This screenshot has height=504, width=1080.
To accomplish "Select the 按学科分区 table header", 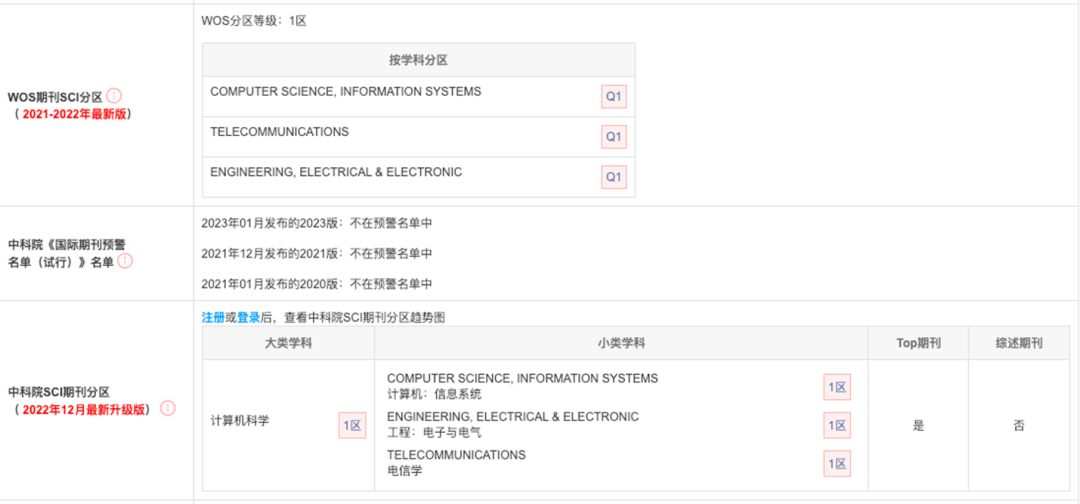I will click(x=418, y=60).
